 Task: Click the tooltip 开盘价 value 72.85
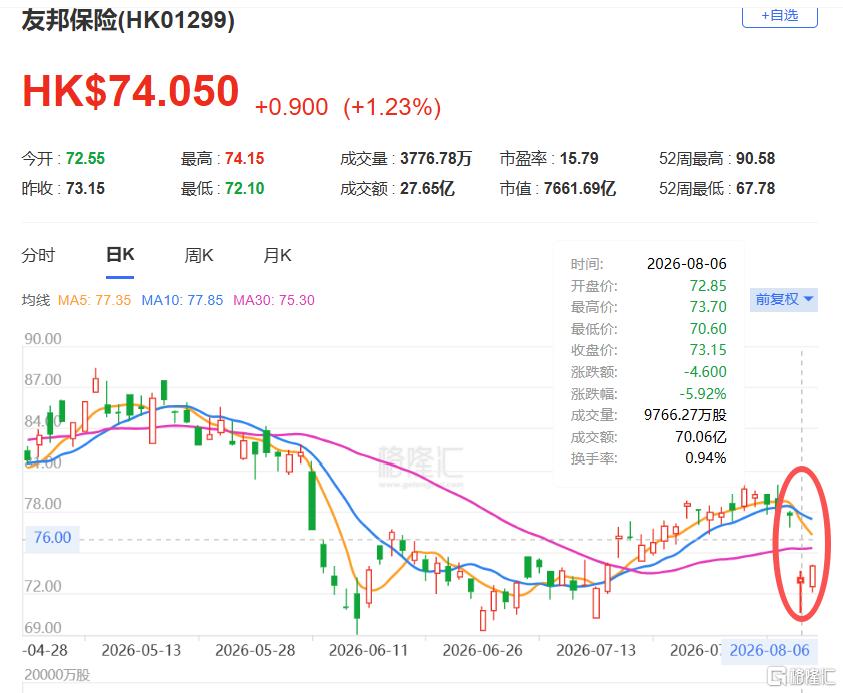coord(708,285)
